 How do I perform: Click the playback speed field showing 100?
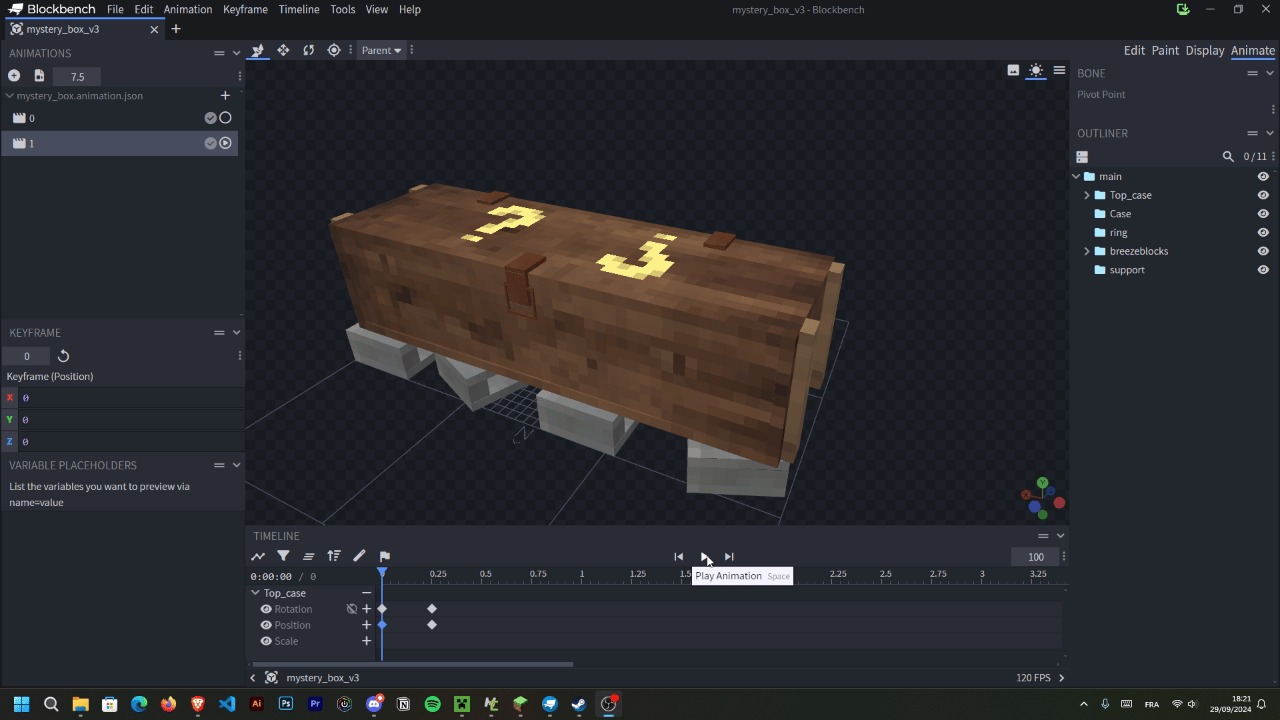pyautogui.click(x=1036, y=557)
